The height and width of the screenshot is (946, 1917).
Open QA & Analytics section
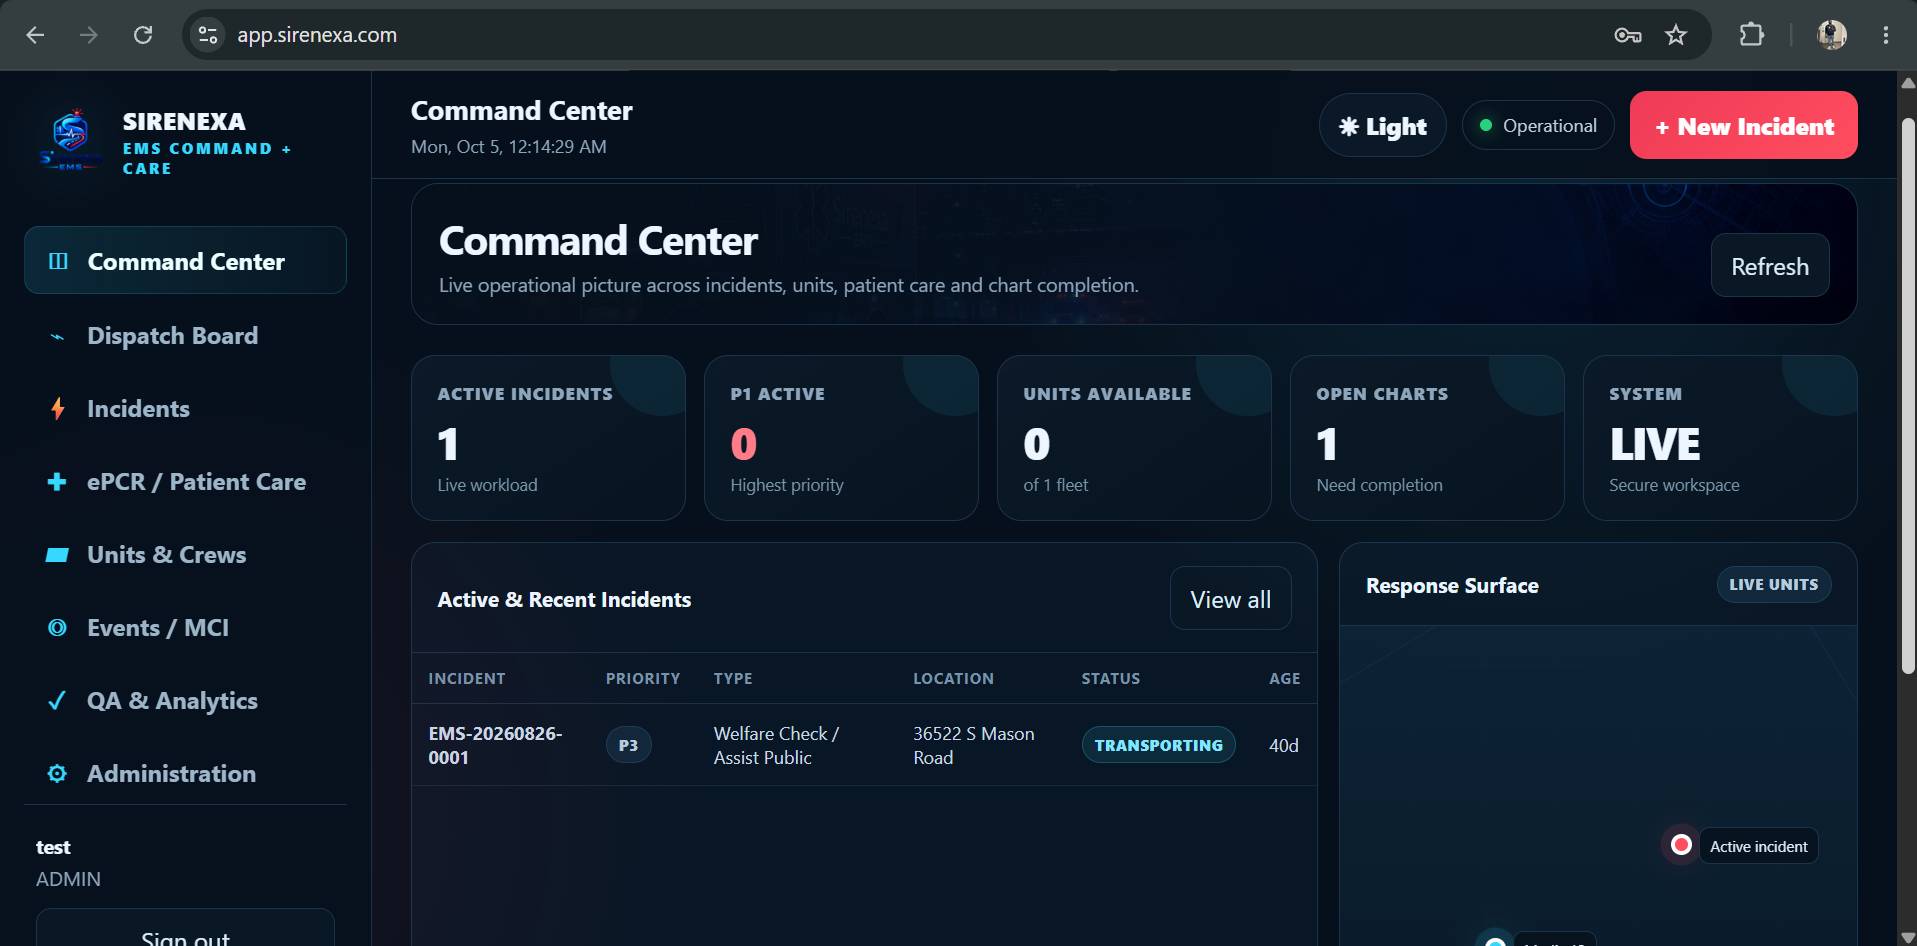(185, 701)
